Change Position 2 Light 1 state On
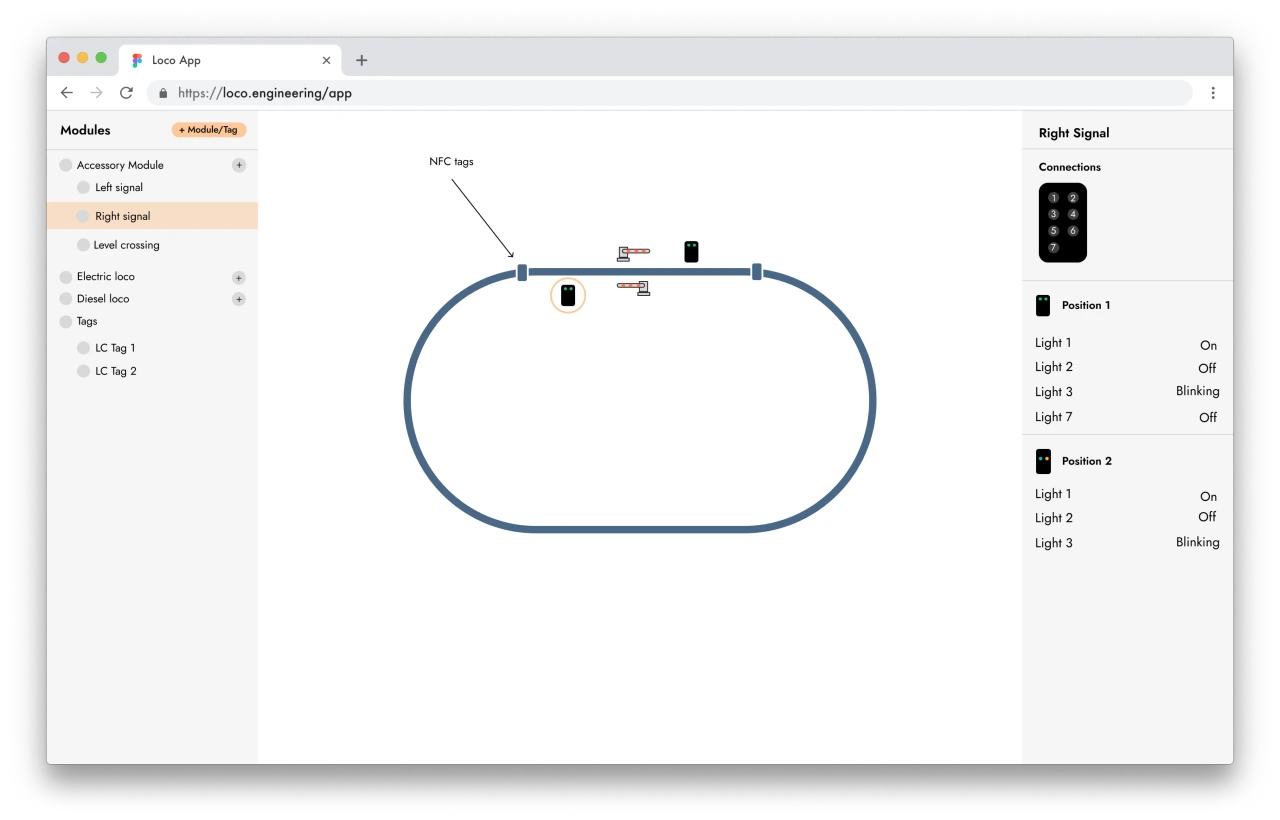1280x820 pixels. (x=1208, y=496)
